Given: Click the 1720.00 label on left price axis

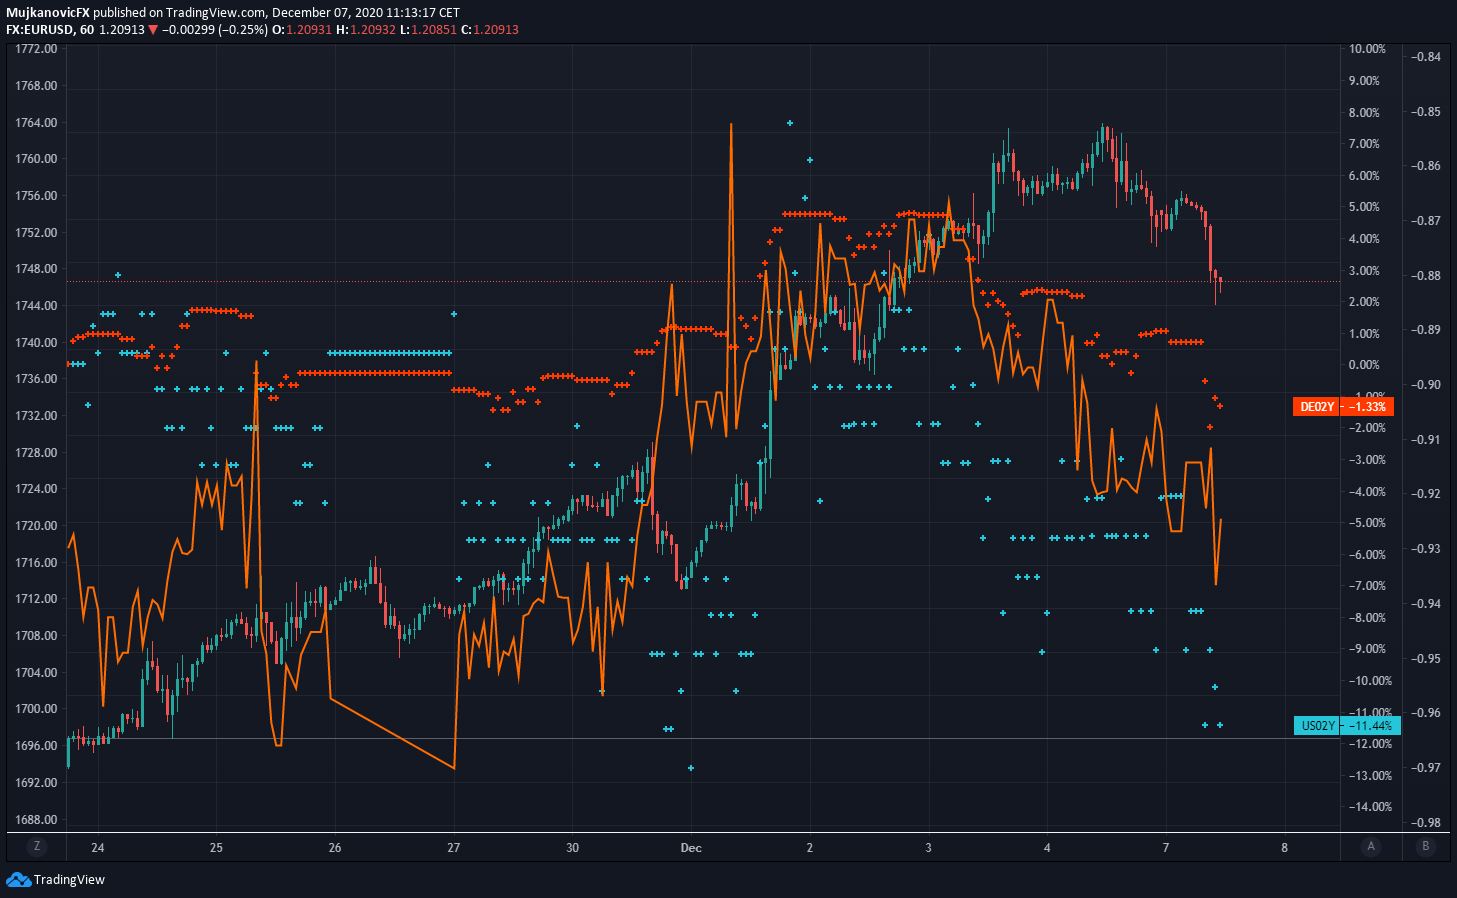Looking at the screenshot, I should pos(36,526).
